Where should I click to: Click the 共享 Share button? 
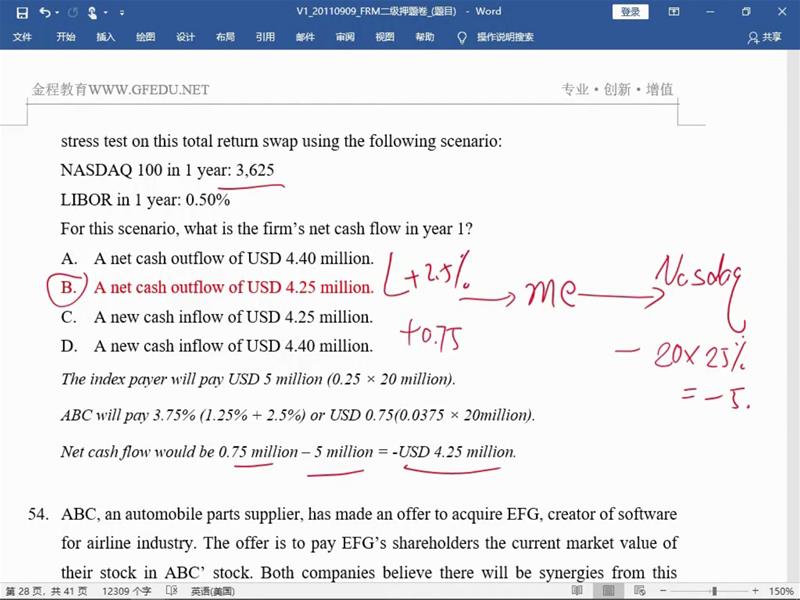(x=765, y=37)
